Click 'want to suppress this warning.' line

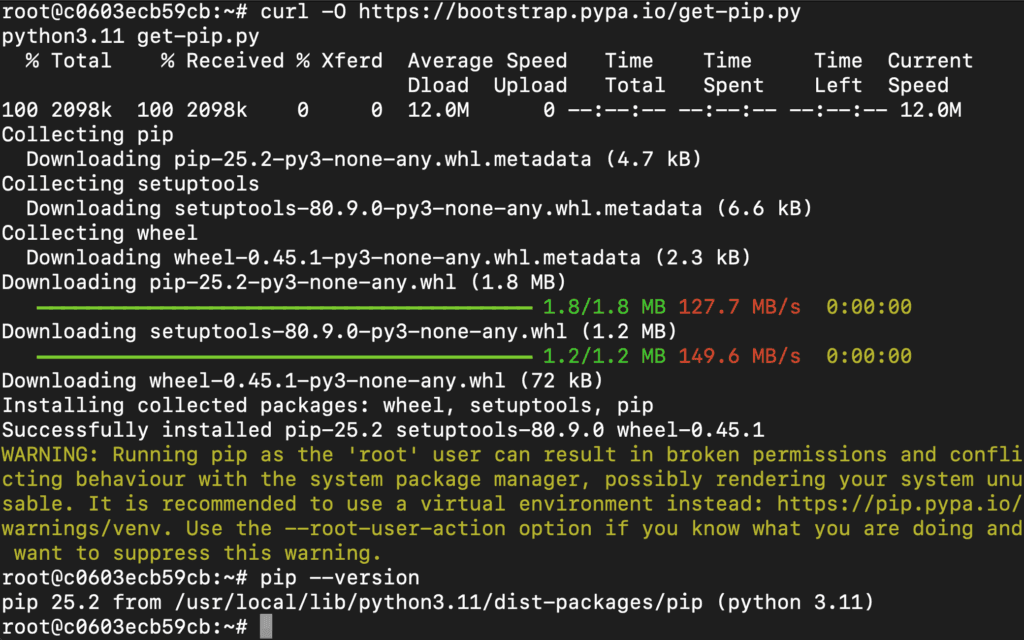[x=197, y=553]
